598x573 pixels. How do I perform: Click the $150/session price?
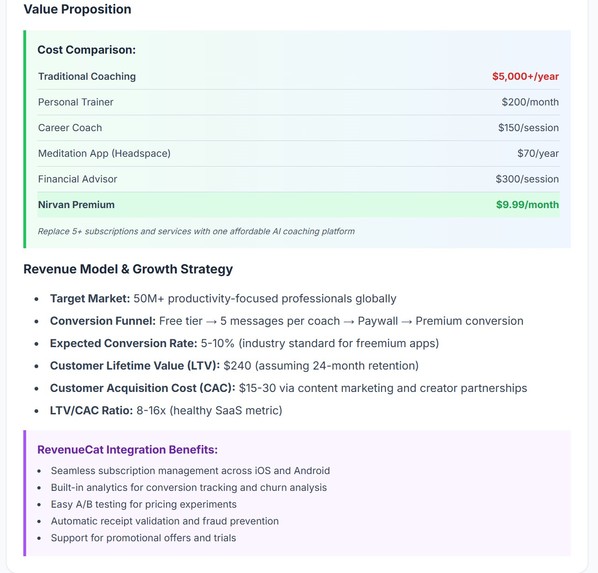point(528,128)
